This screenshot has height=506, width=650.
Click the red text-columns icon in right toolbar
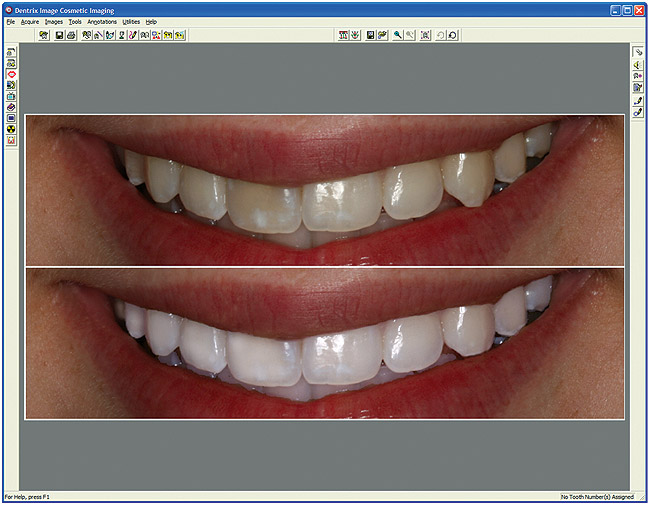343,35
